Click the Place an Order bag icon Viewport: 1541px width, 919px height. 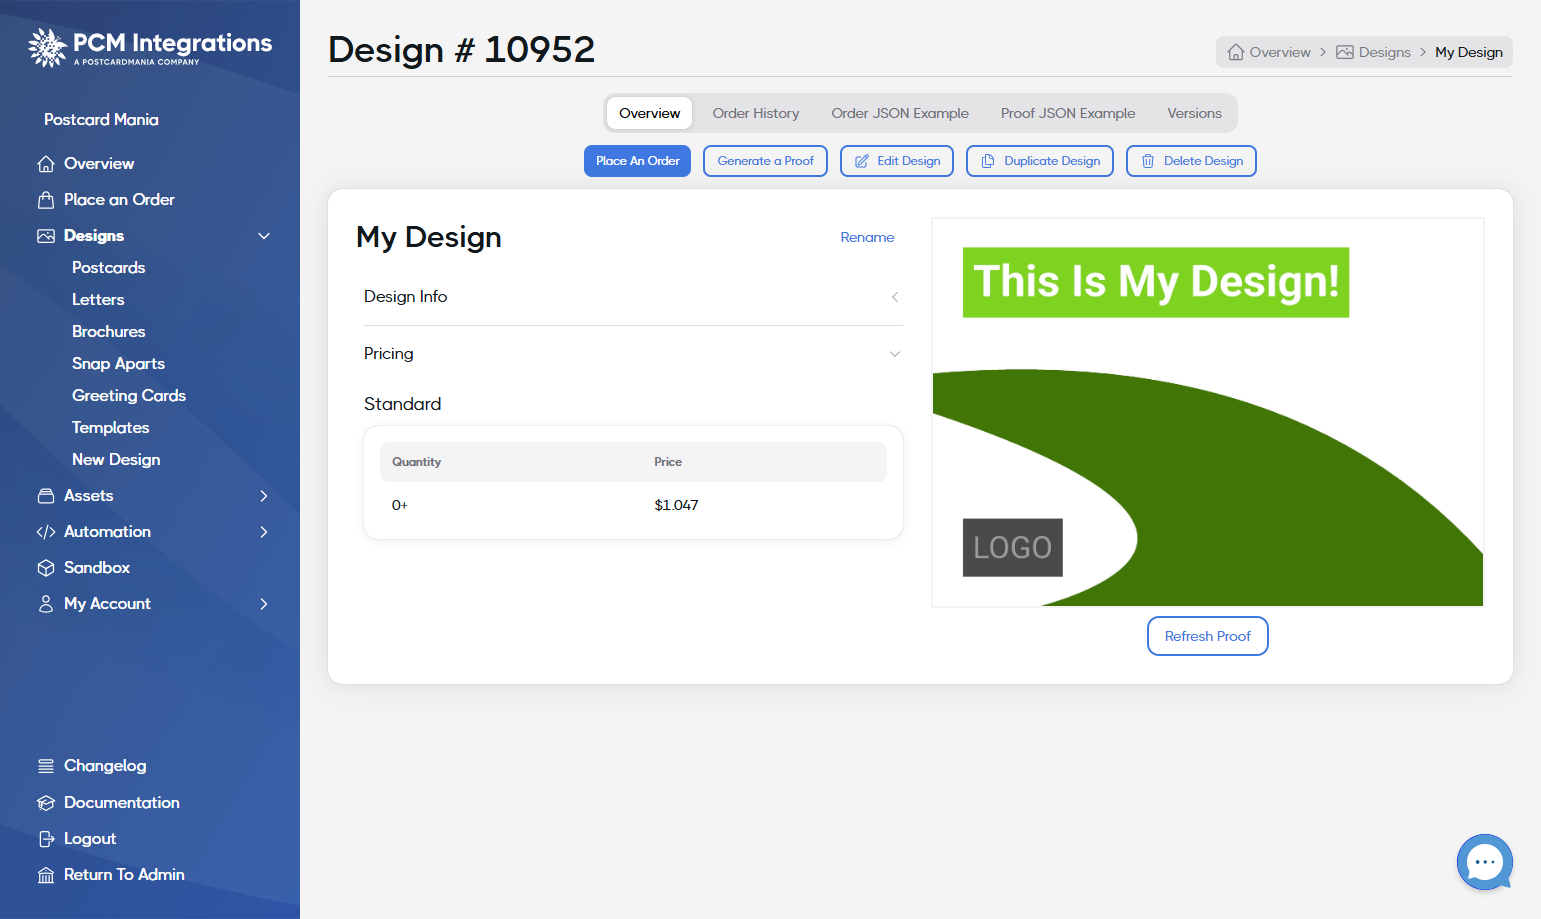[x=46, y=200]
